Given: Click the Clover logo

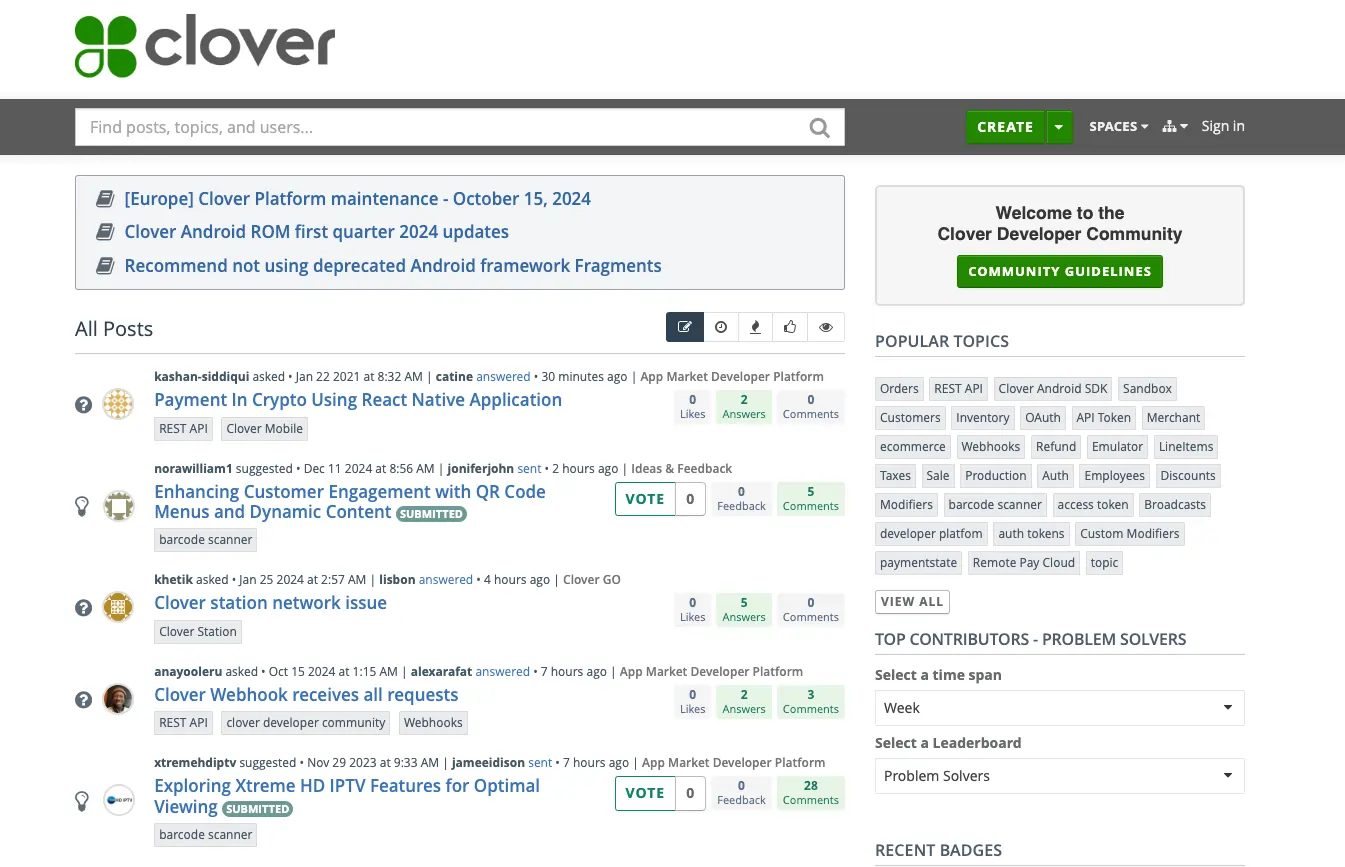Looking at the screenshot, I should click(205, 47).
